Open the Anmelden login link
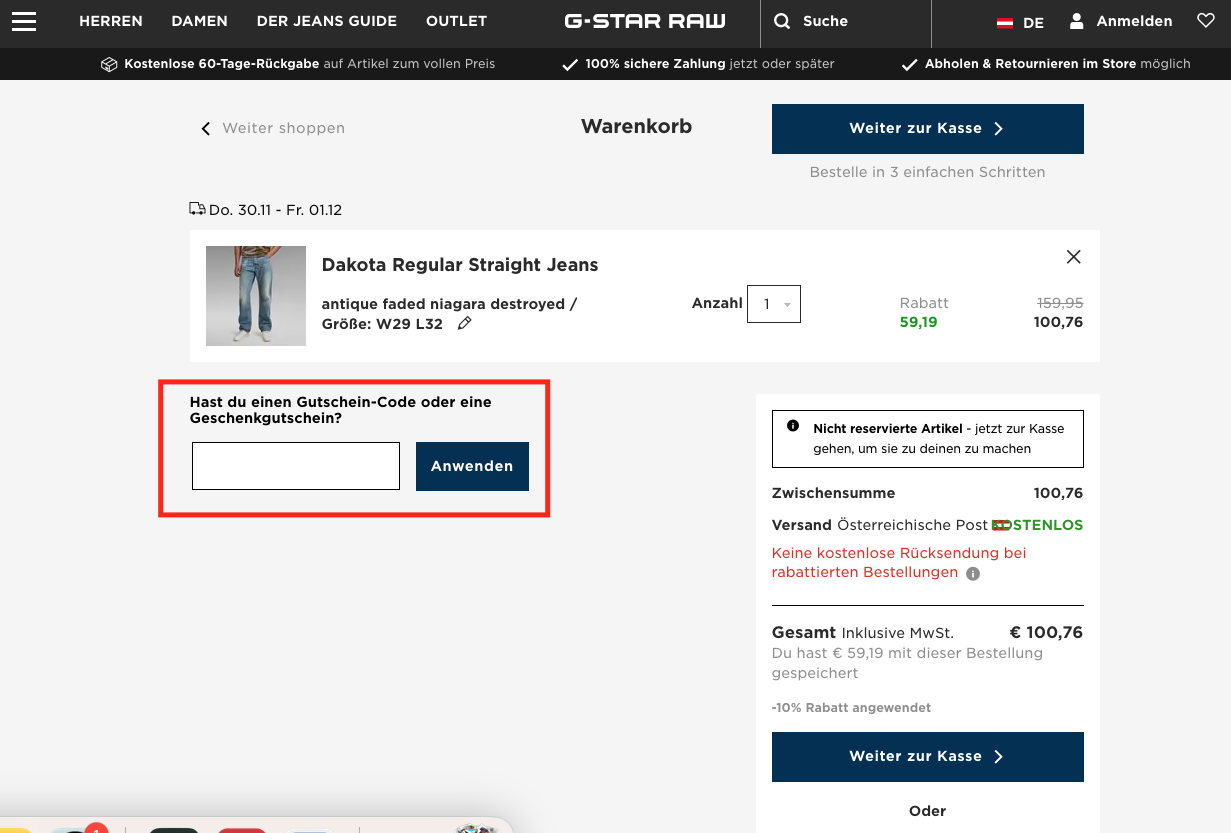This screenshot has width=1231, height=833. [x=1134, y=21]
